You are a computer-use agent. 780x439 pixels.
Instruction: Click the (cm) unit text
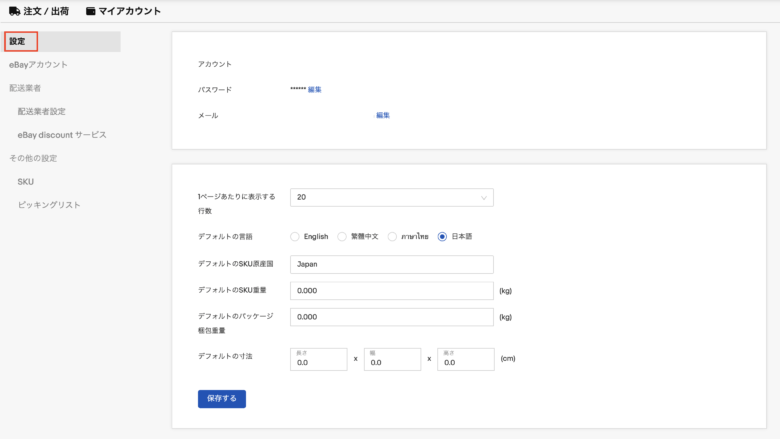(508, 358)
